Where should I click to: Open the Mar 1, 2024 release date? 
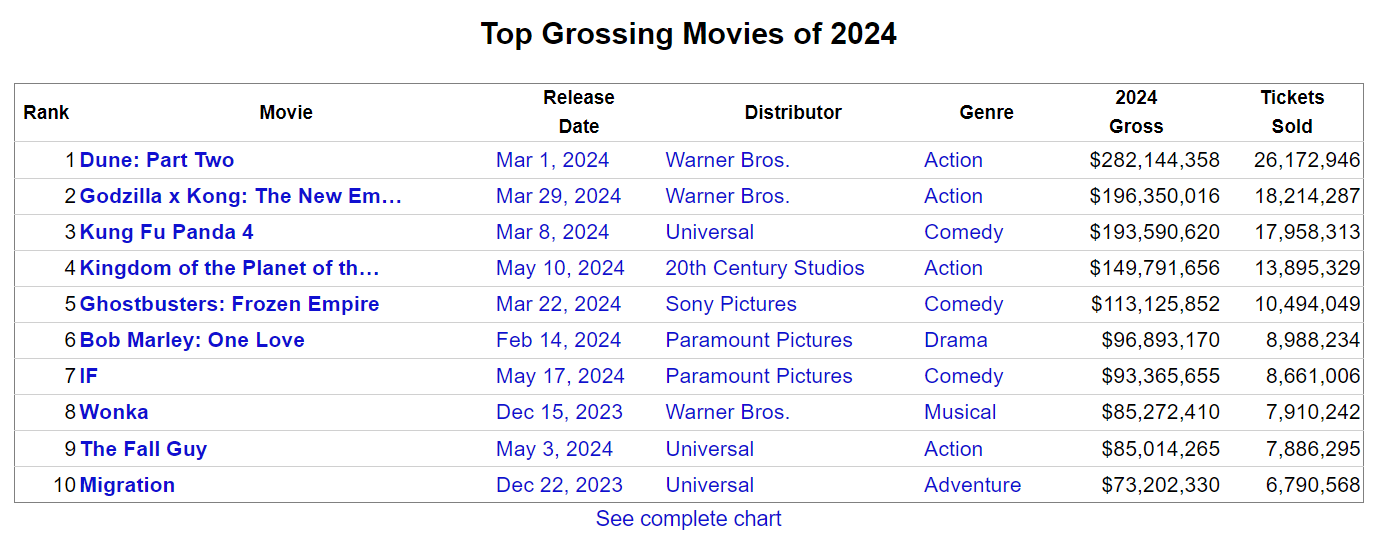click(x=552, y=160)
